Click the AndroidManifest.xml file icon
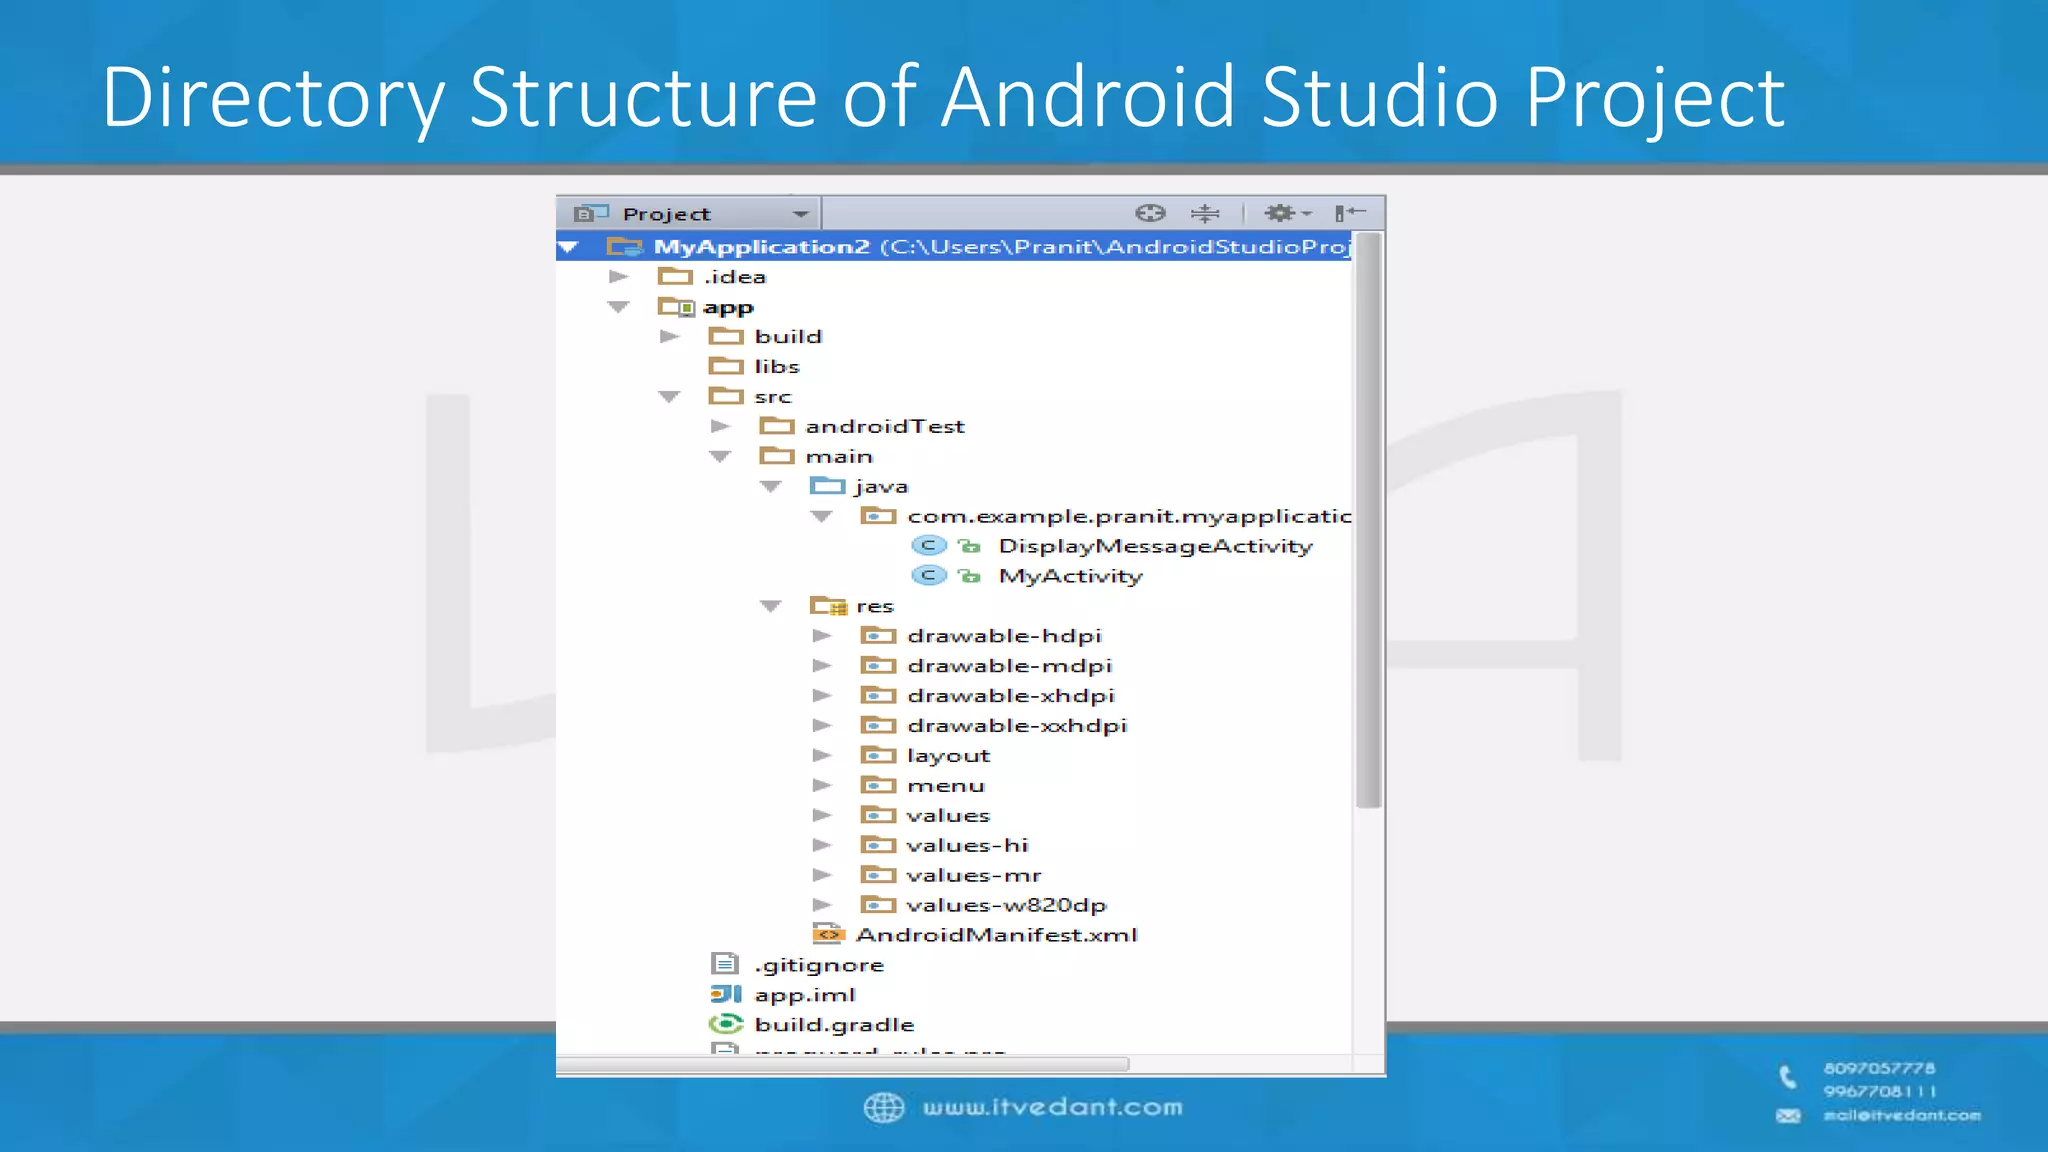The image size is (2048, 1152). pyautogui.click(x=829, y=935)
